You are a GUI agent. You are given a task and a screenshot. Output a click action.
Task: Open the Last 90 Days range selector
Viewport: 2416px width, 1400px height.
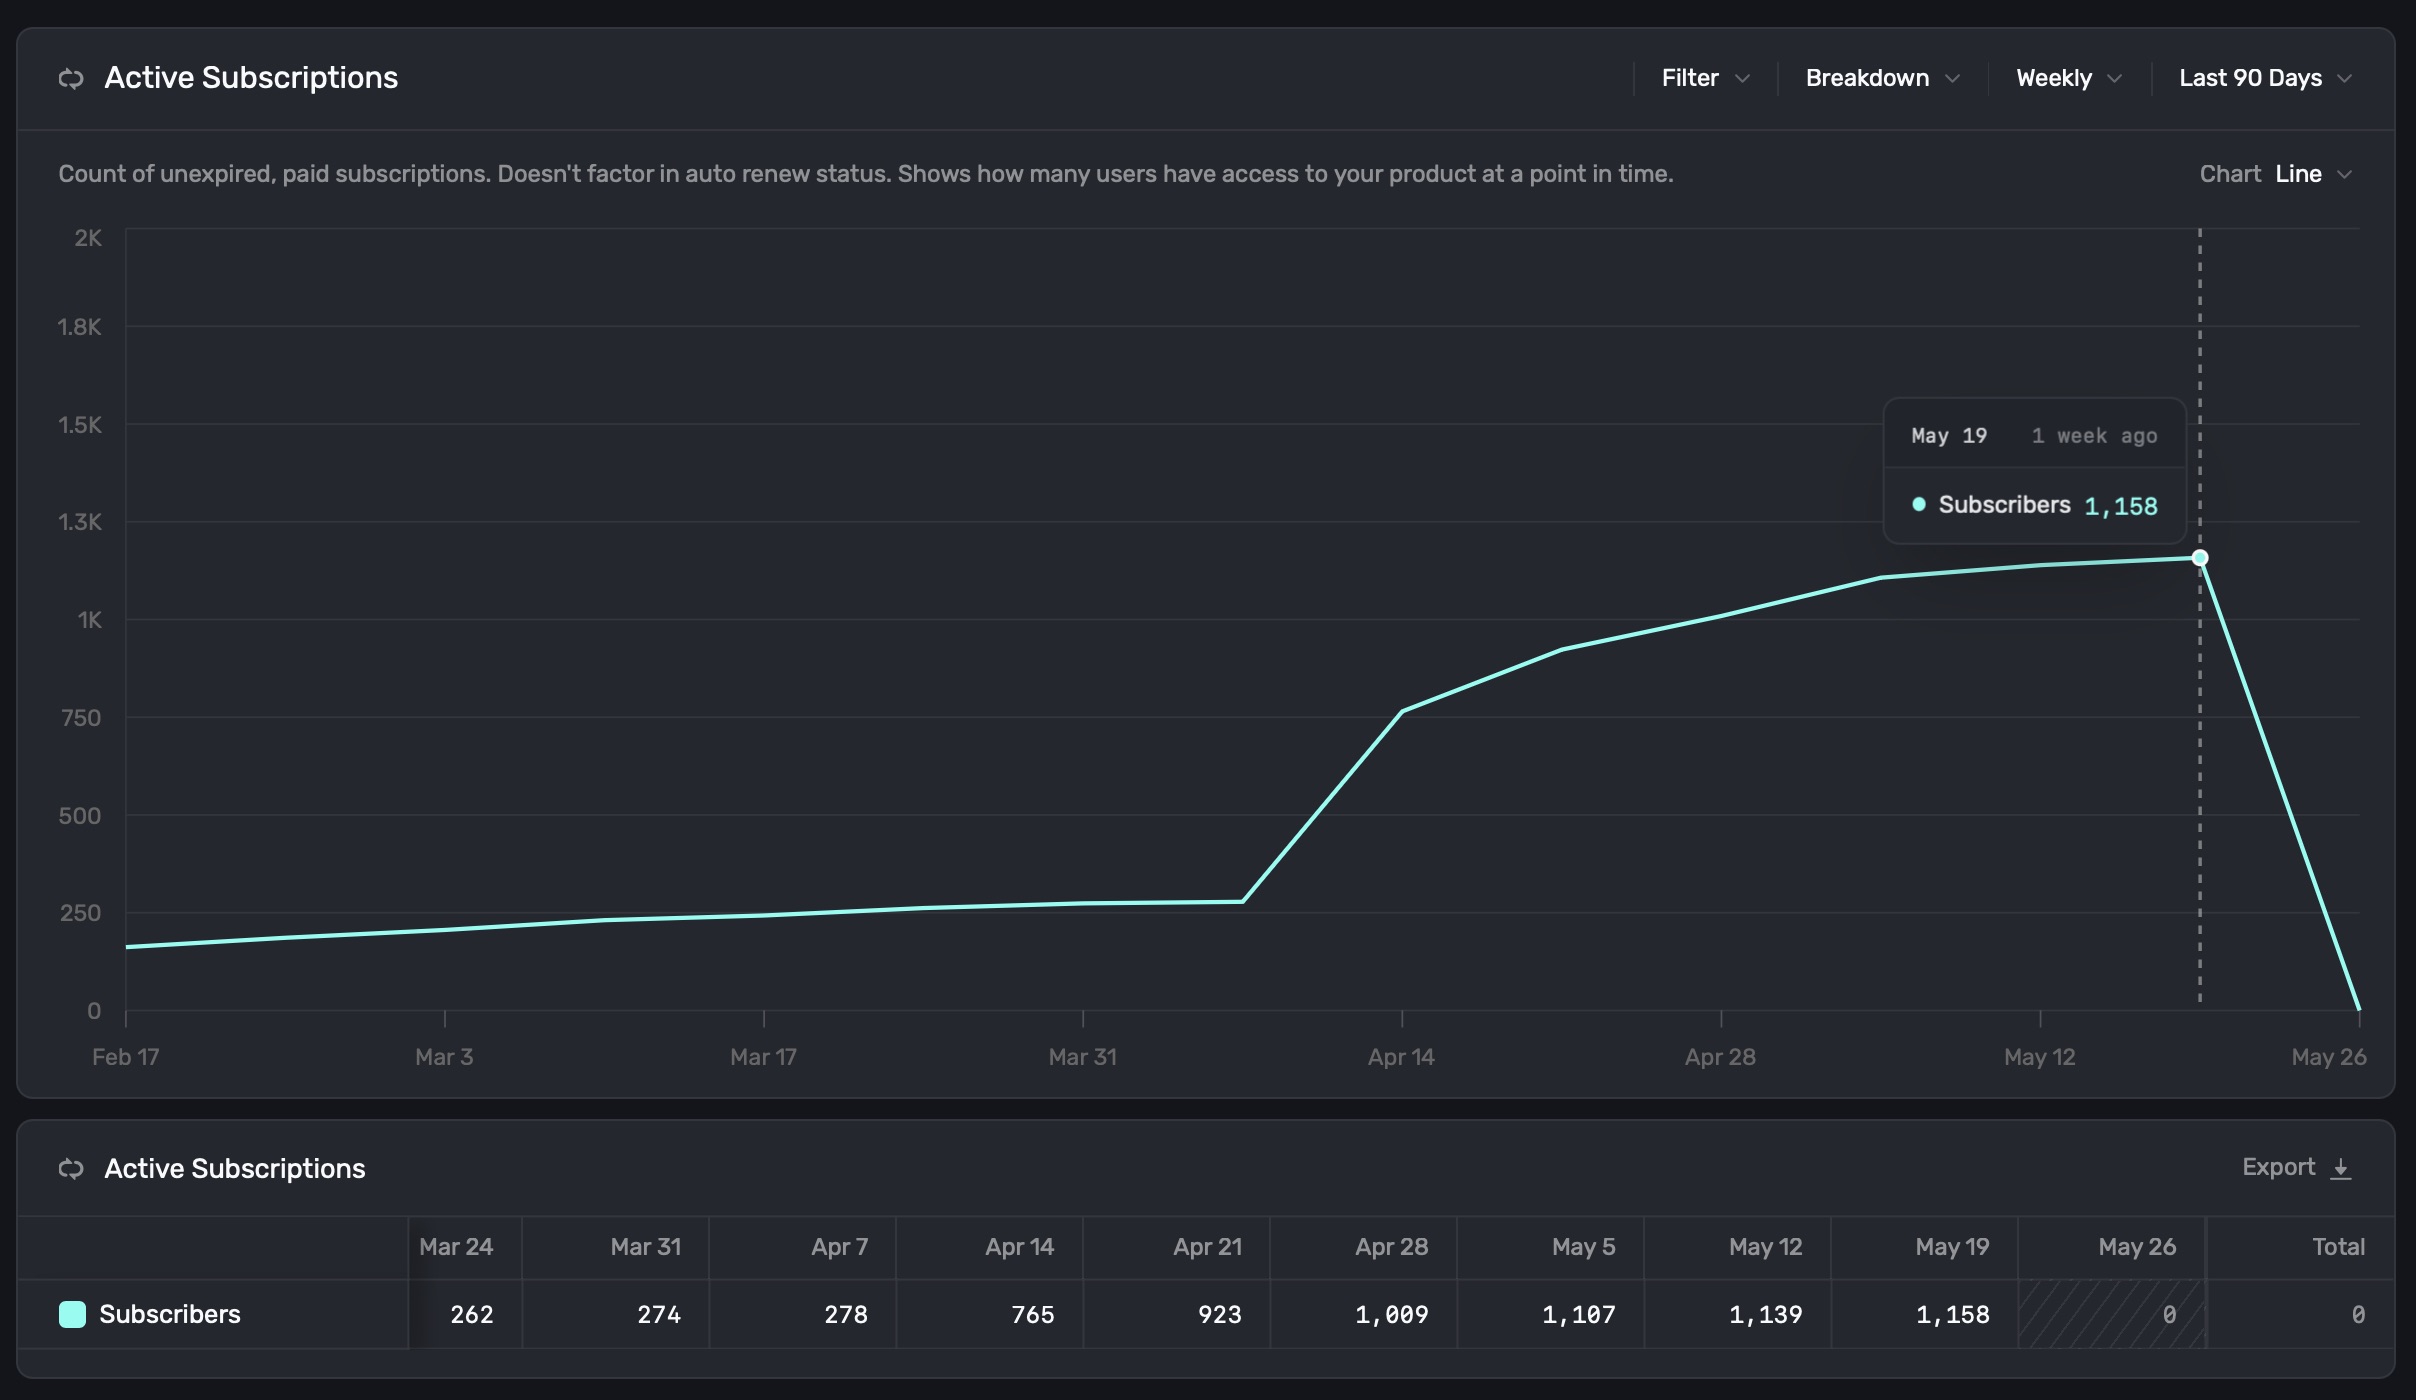click(x=2265, y=78)
